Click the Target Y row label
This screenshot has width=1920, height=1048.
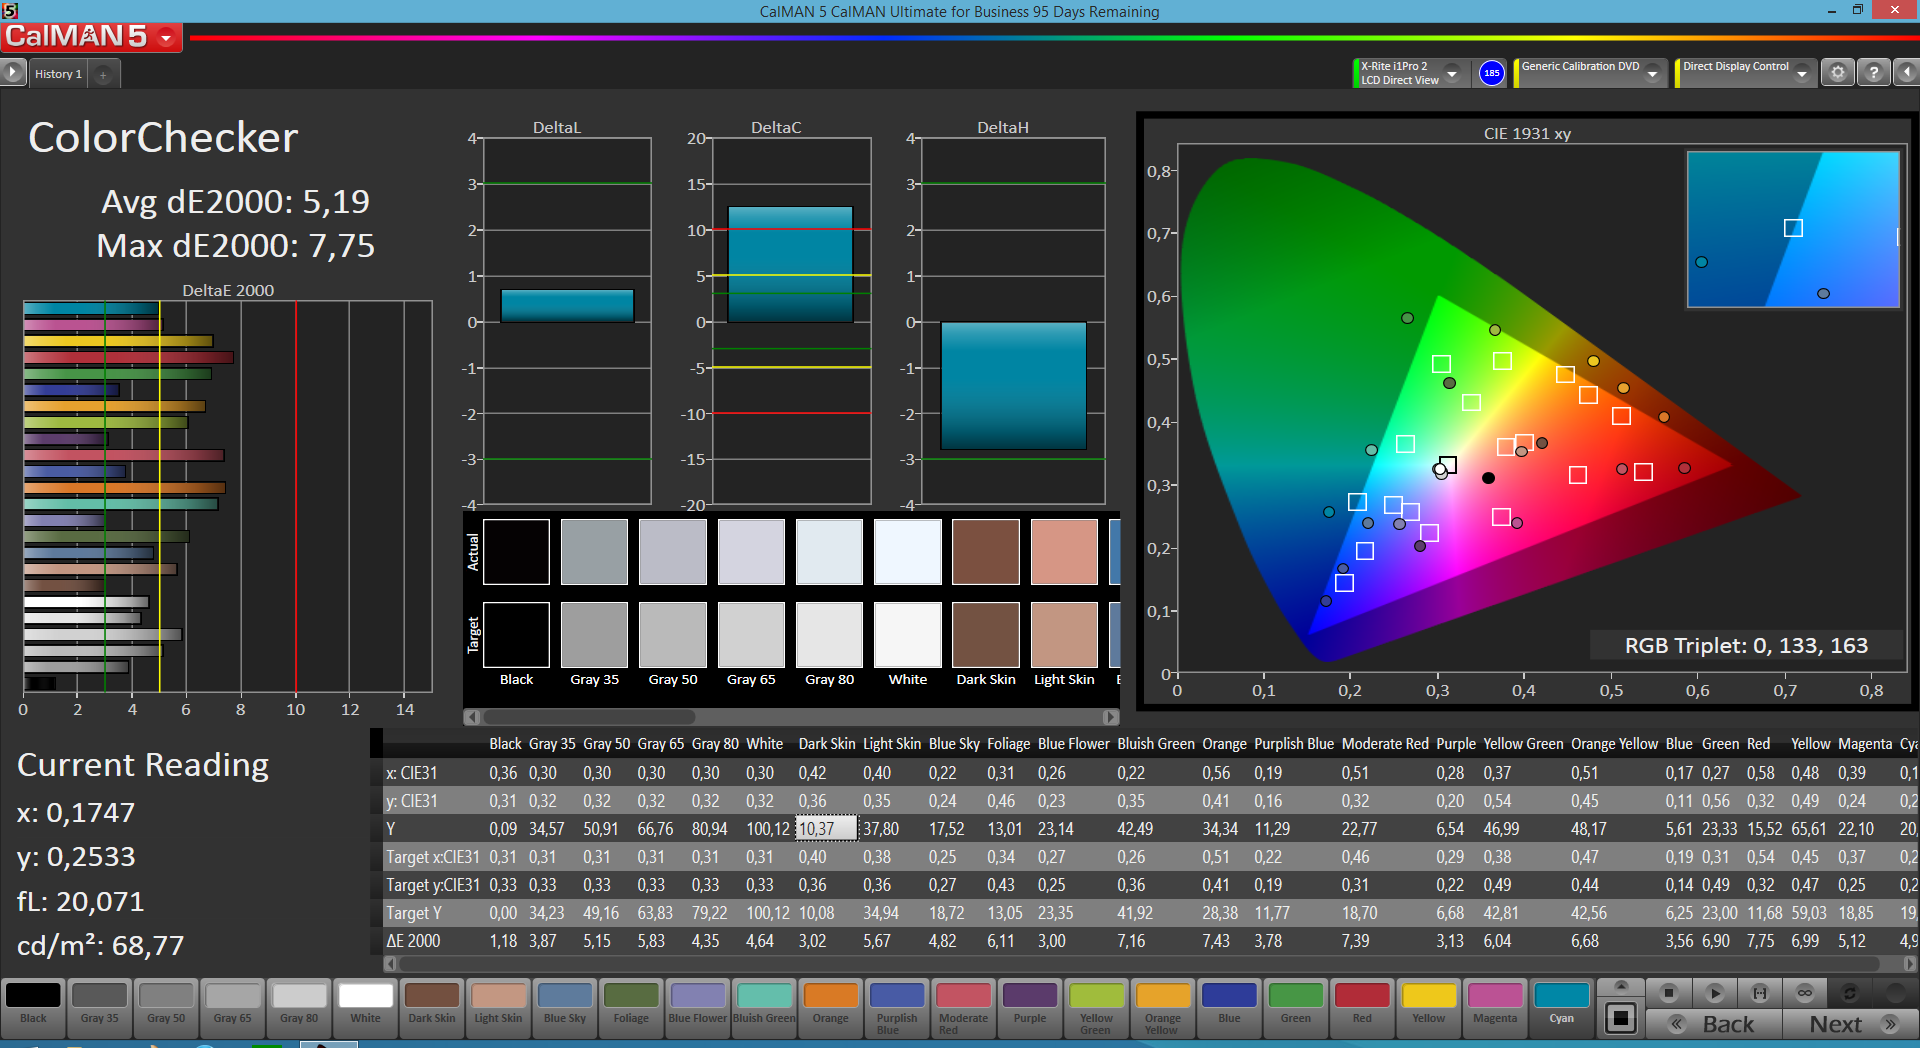pyautogui.click(x=414, y=913)
